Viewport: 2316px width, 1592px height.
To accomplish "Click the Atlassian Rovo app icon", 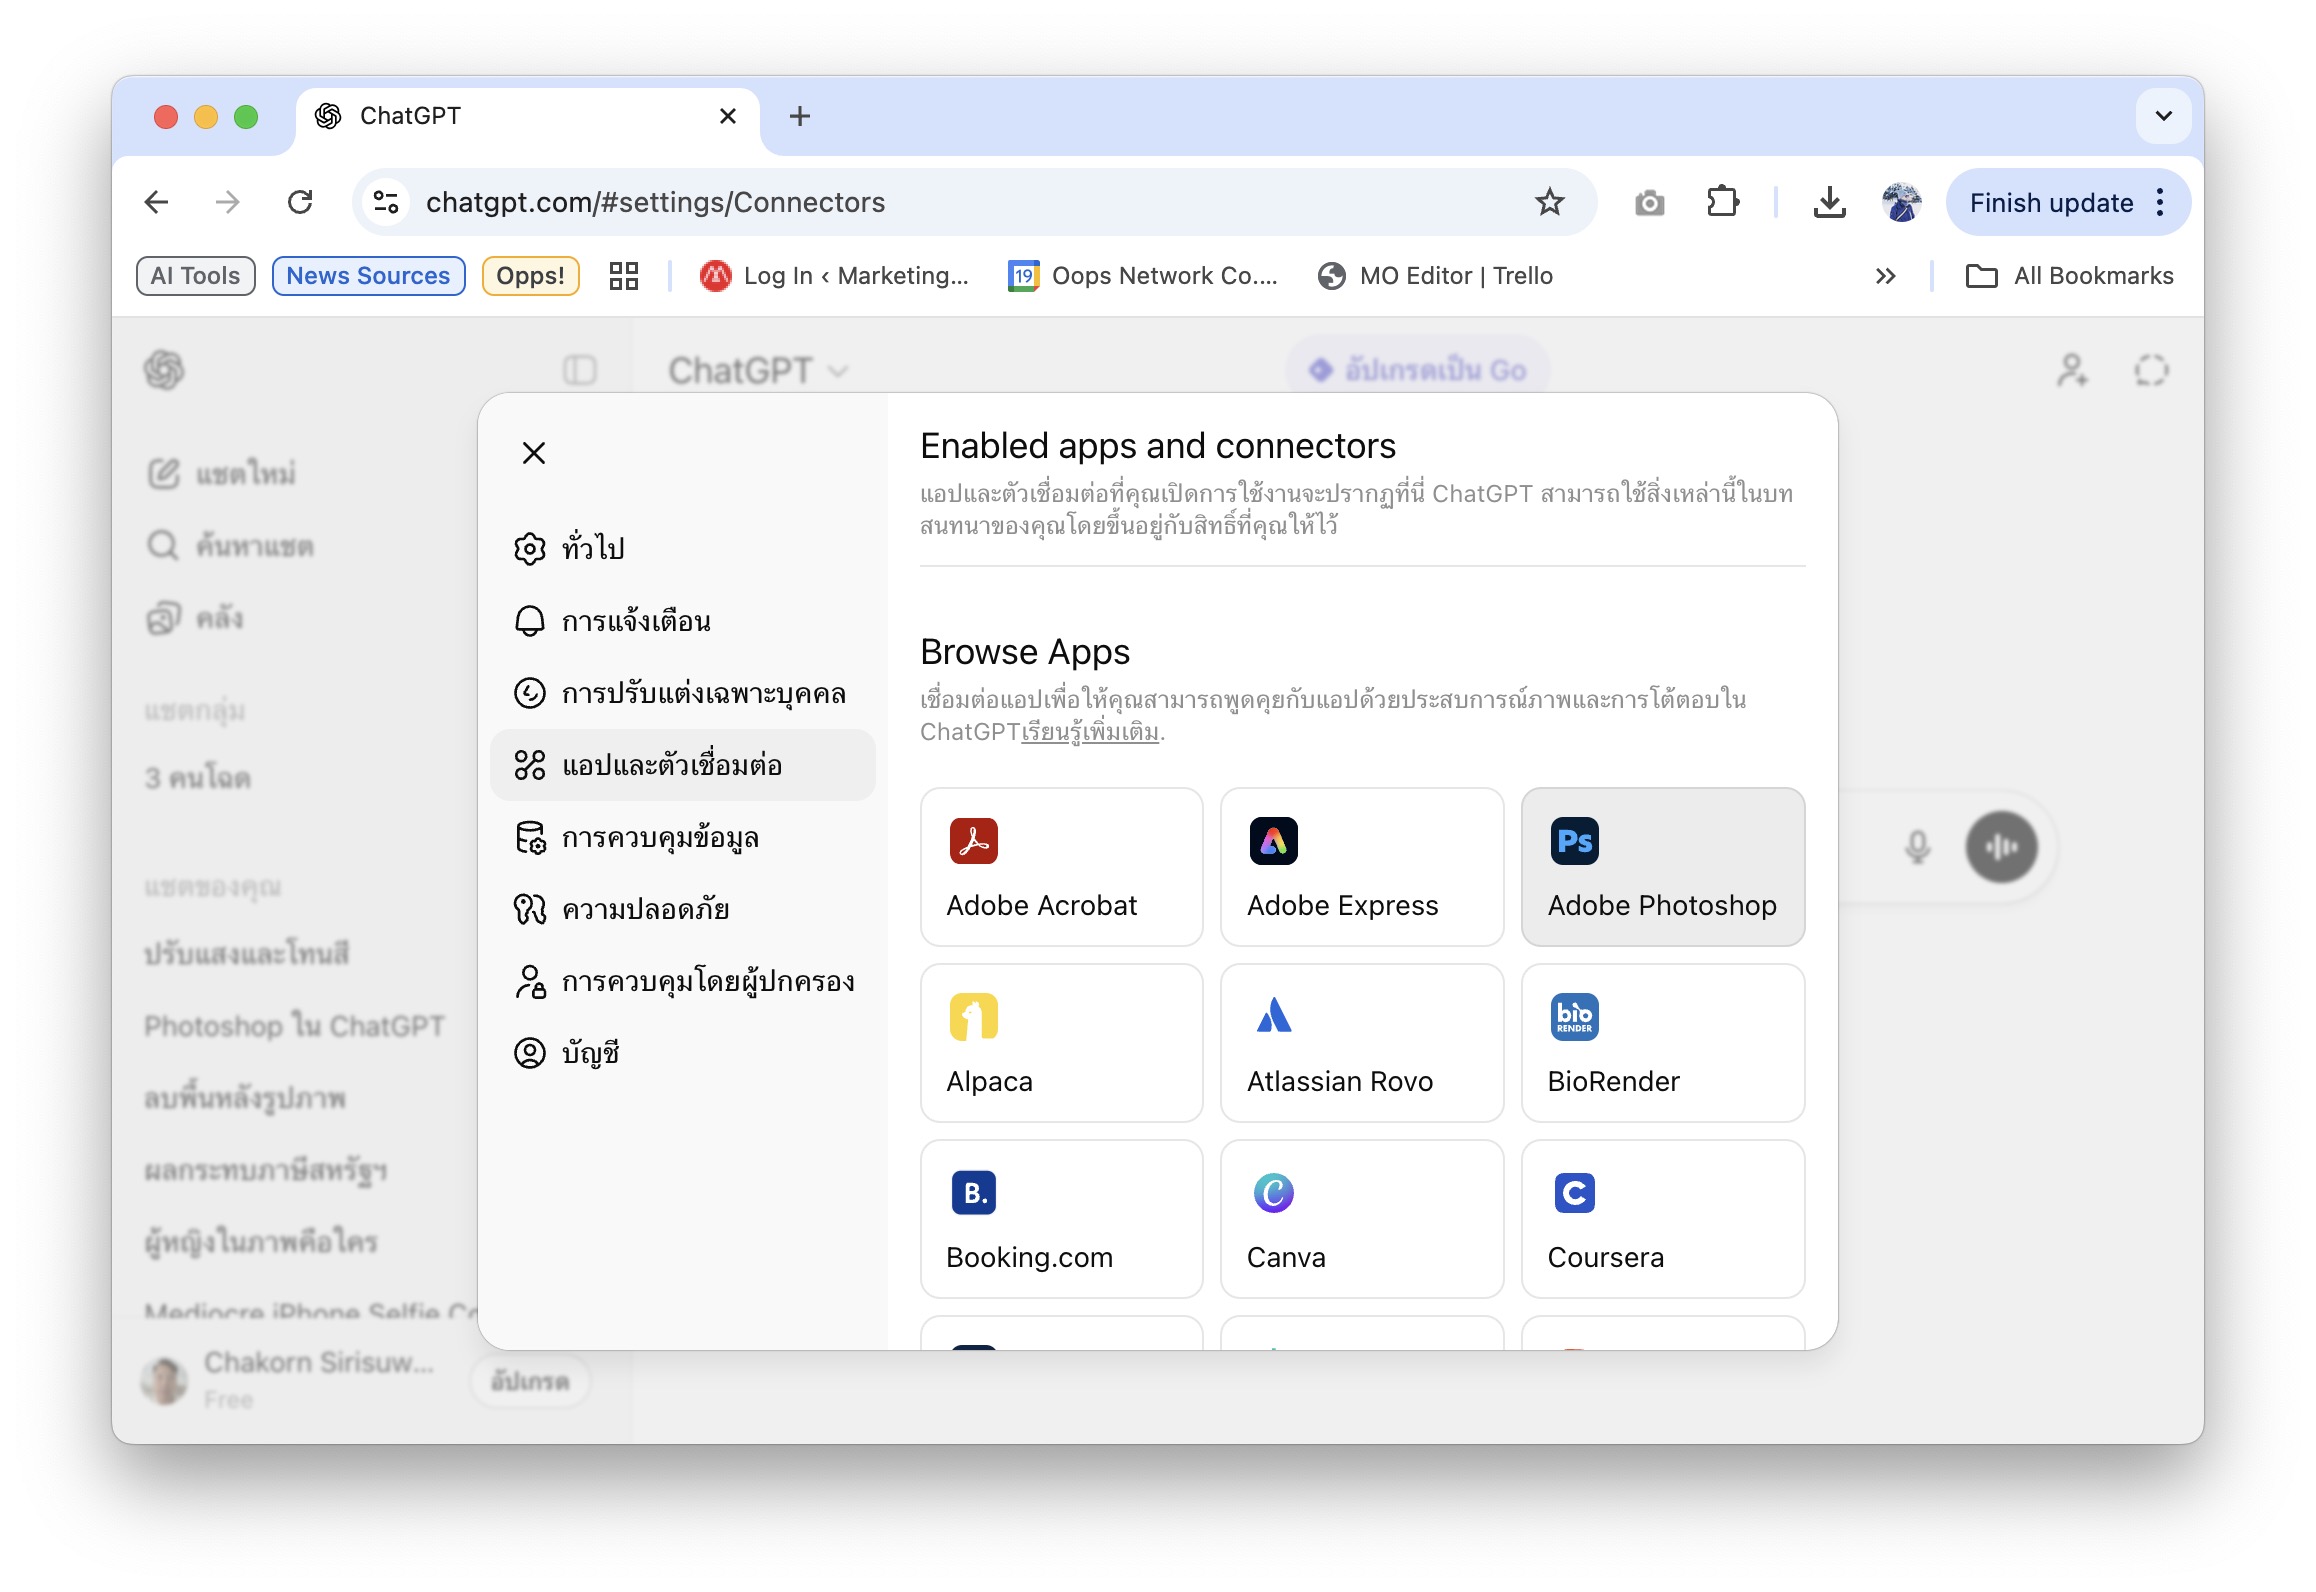I will pos(1274,1017).
